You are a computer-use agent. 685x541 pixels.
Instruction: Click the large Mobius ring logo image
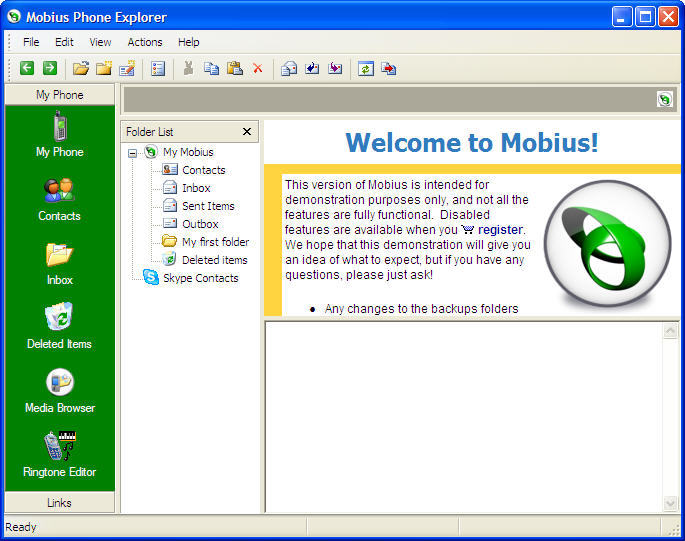point(607,243)
